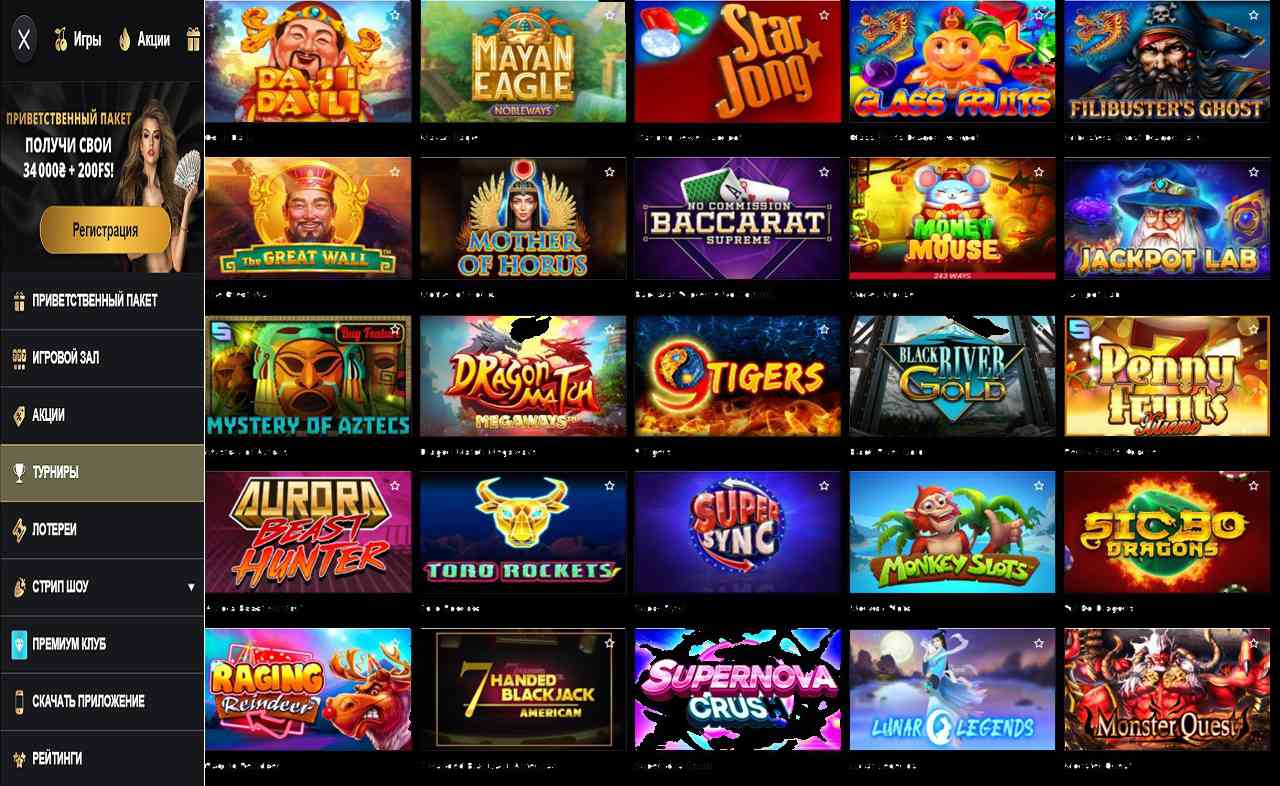Viewport: 1280px width, 786px height.
Task: Open the Акции tab in the top bar
Action: [145, 40]
